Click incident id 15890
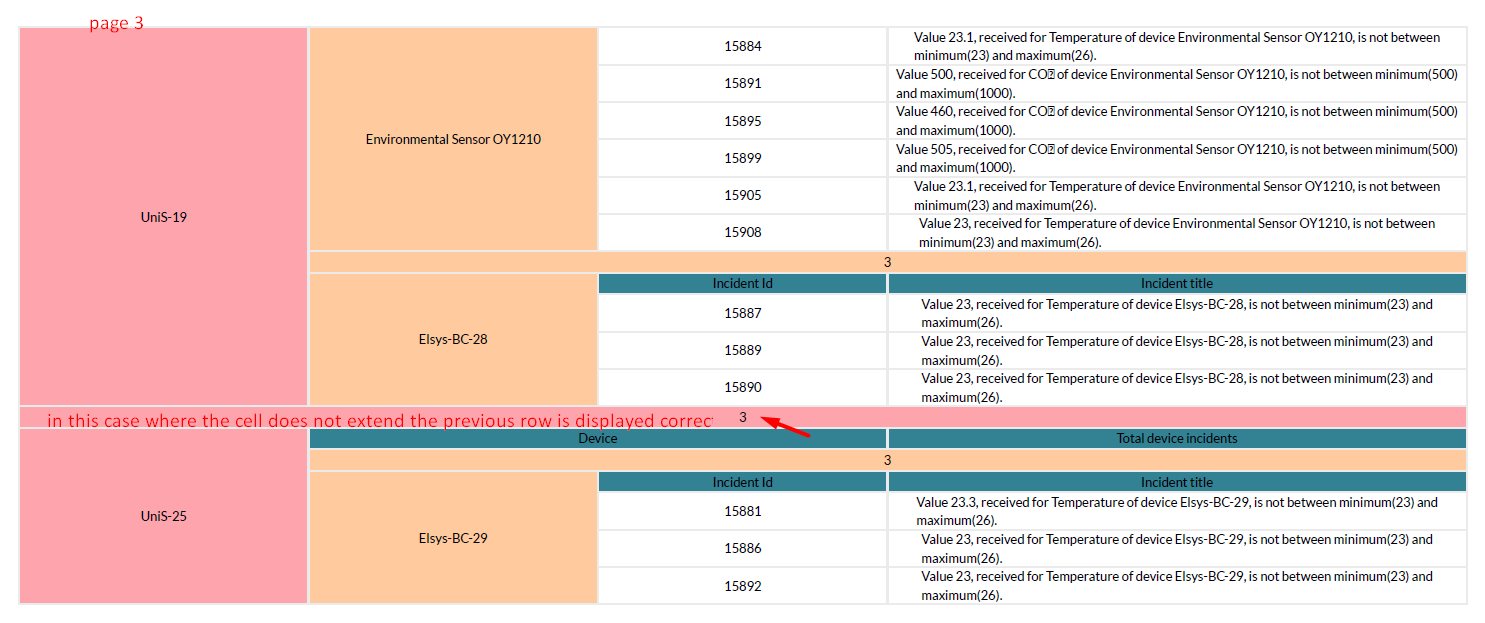Viewport: 1485px width, 623px height. [x=742, y=387]
